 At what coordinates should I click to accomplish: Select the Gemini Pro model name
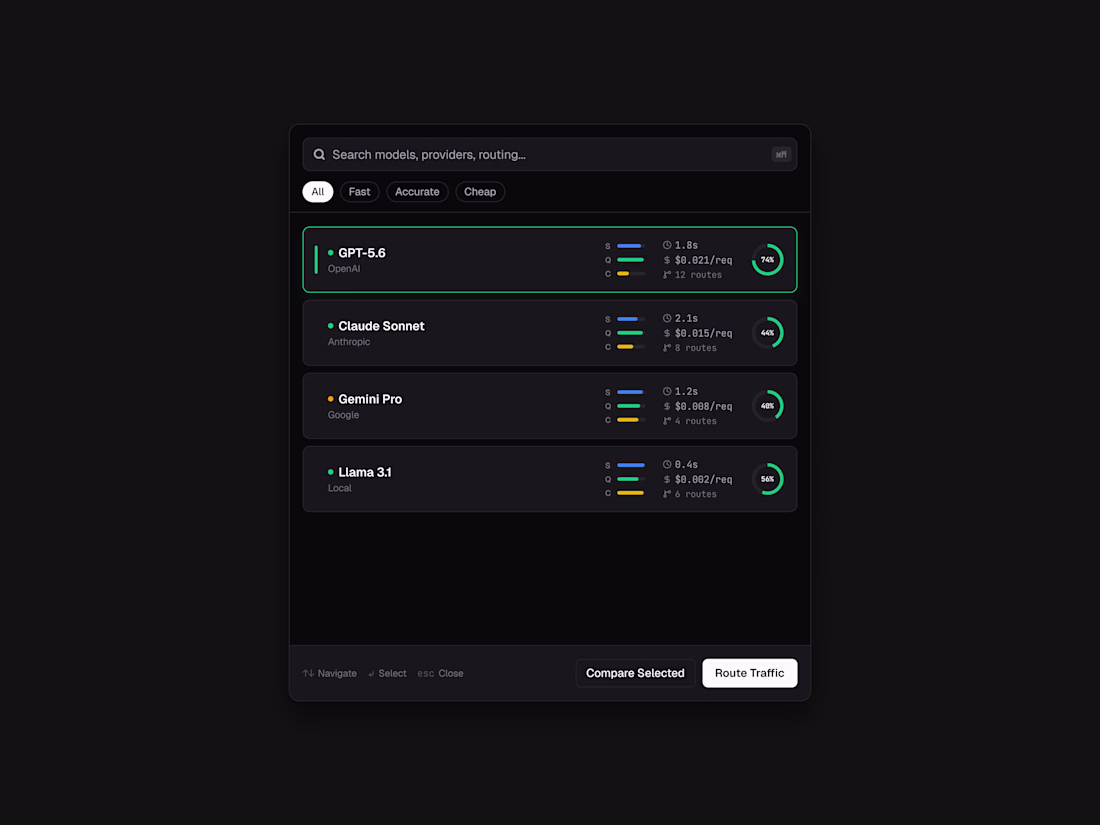click(x=370, y=399)
